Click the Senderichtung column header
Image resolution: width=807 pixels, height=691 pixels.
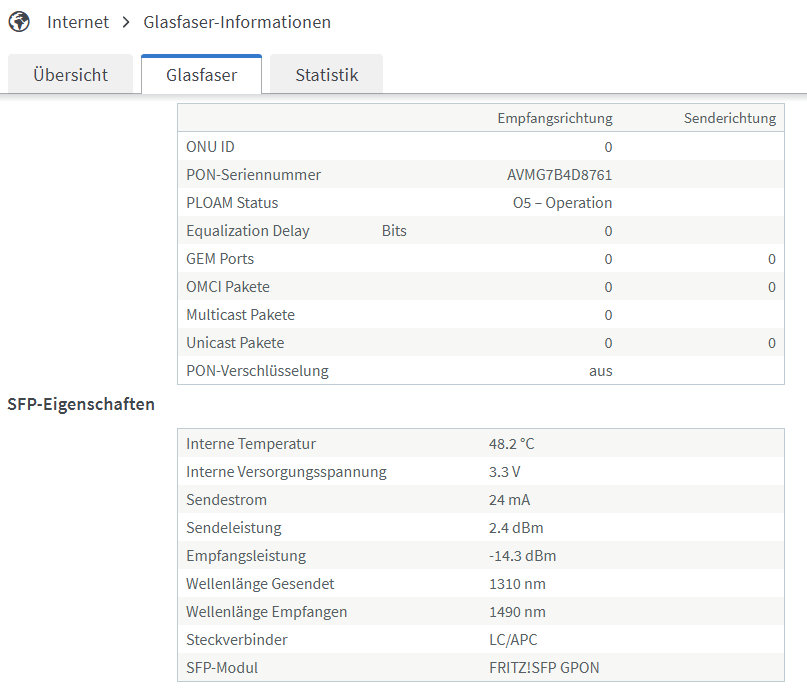coord(729,118)
